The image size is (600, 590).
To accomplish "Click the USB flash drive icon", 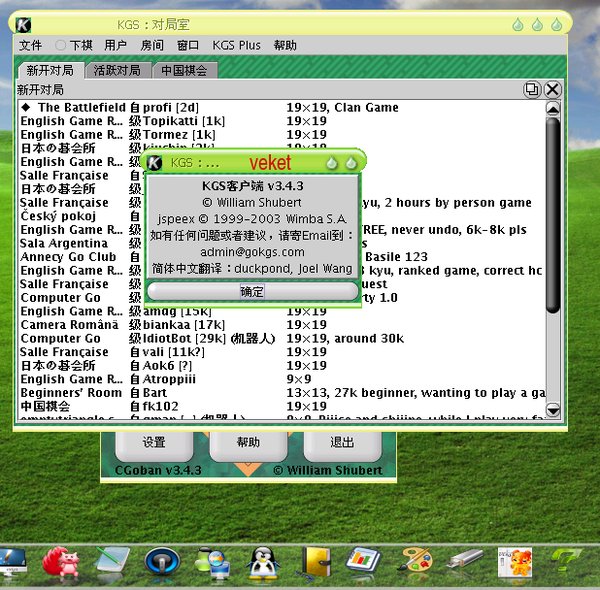I will tap(465, 559).
